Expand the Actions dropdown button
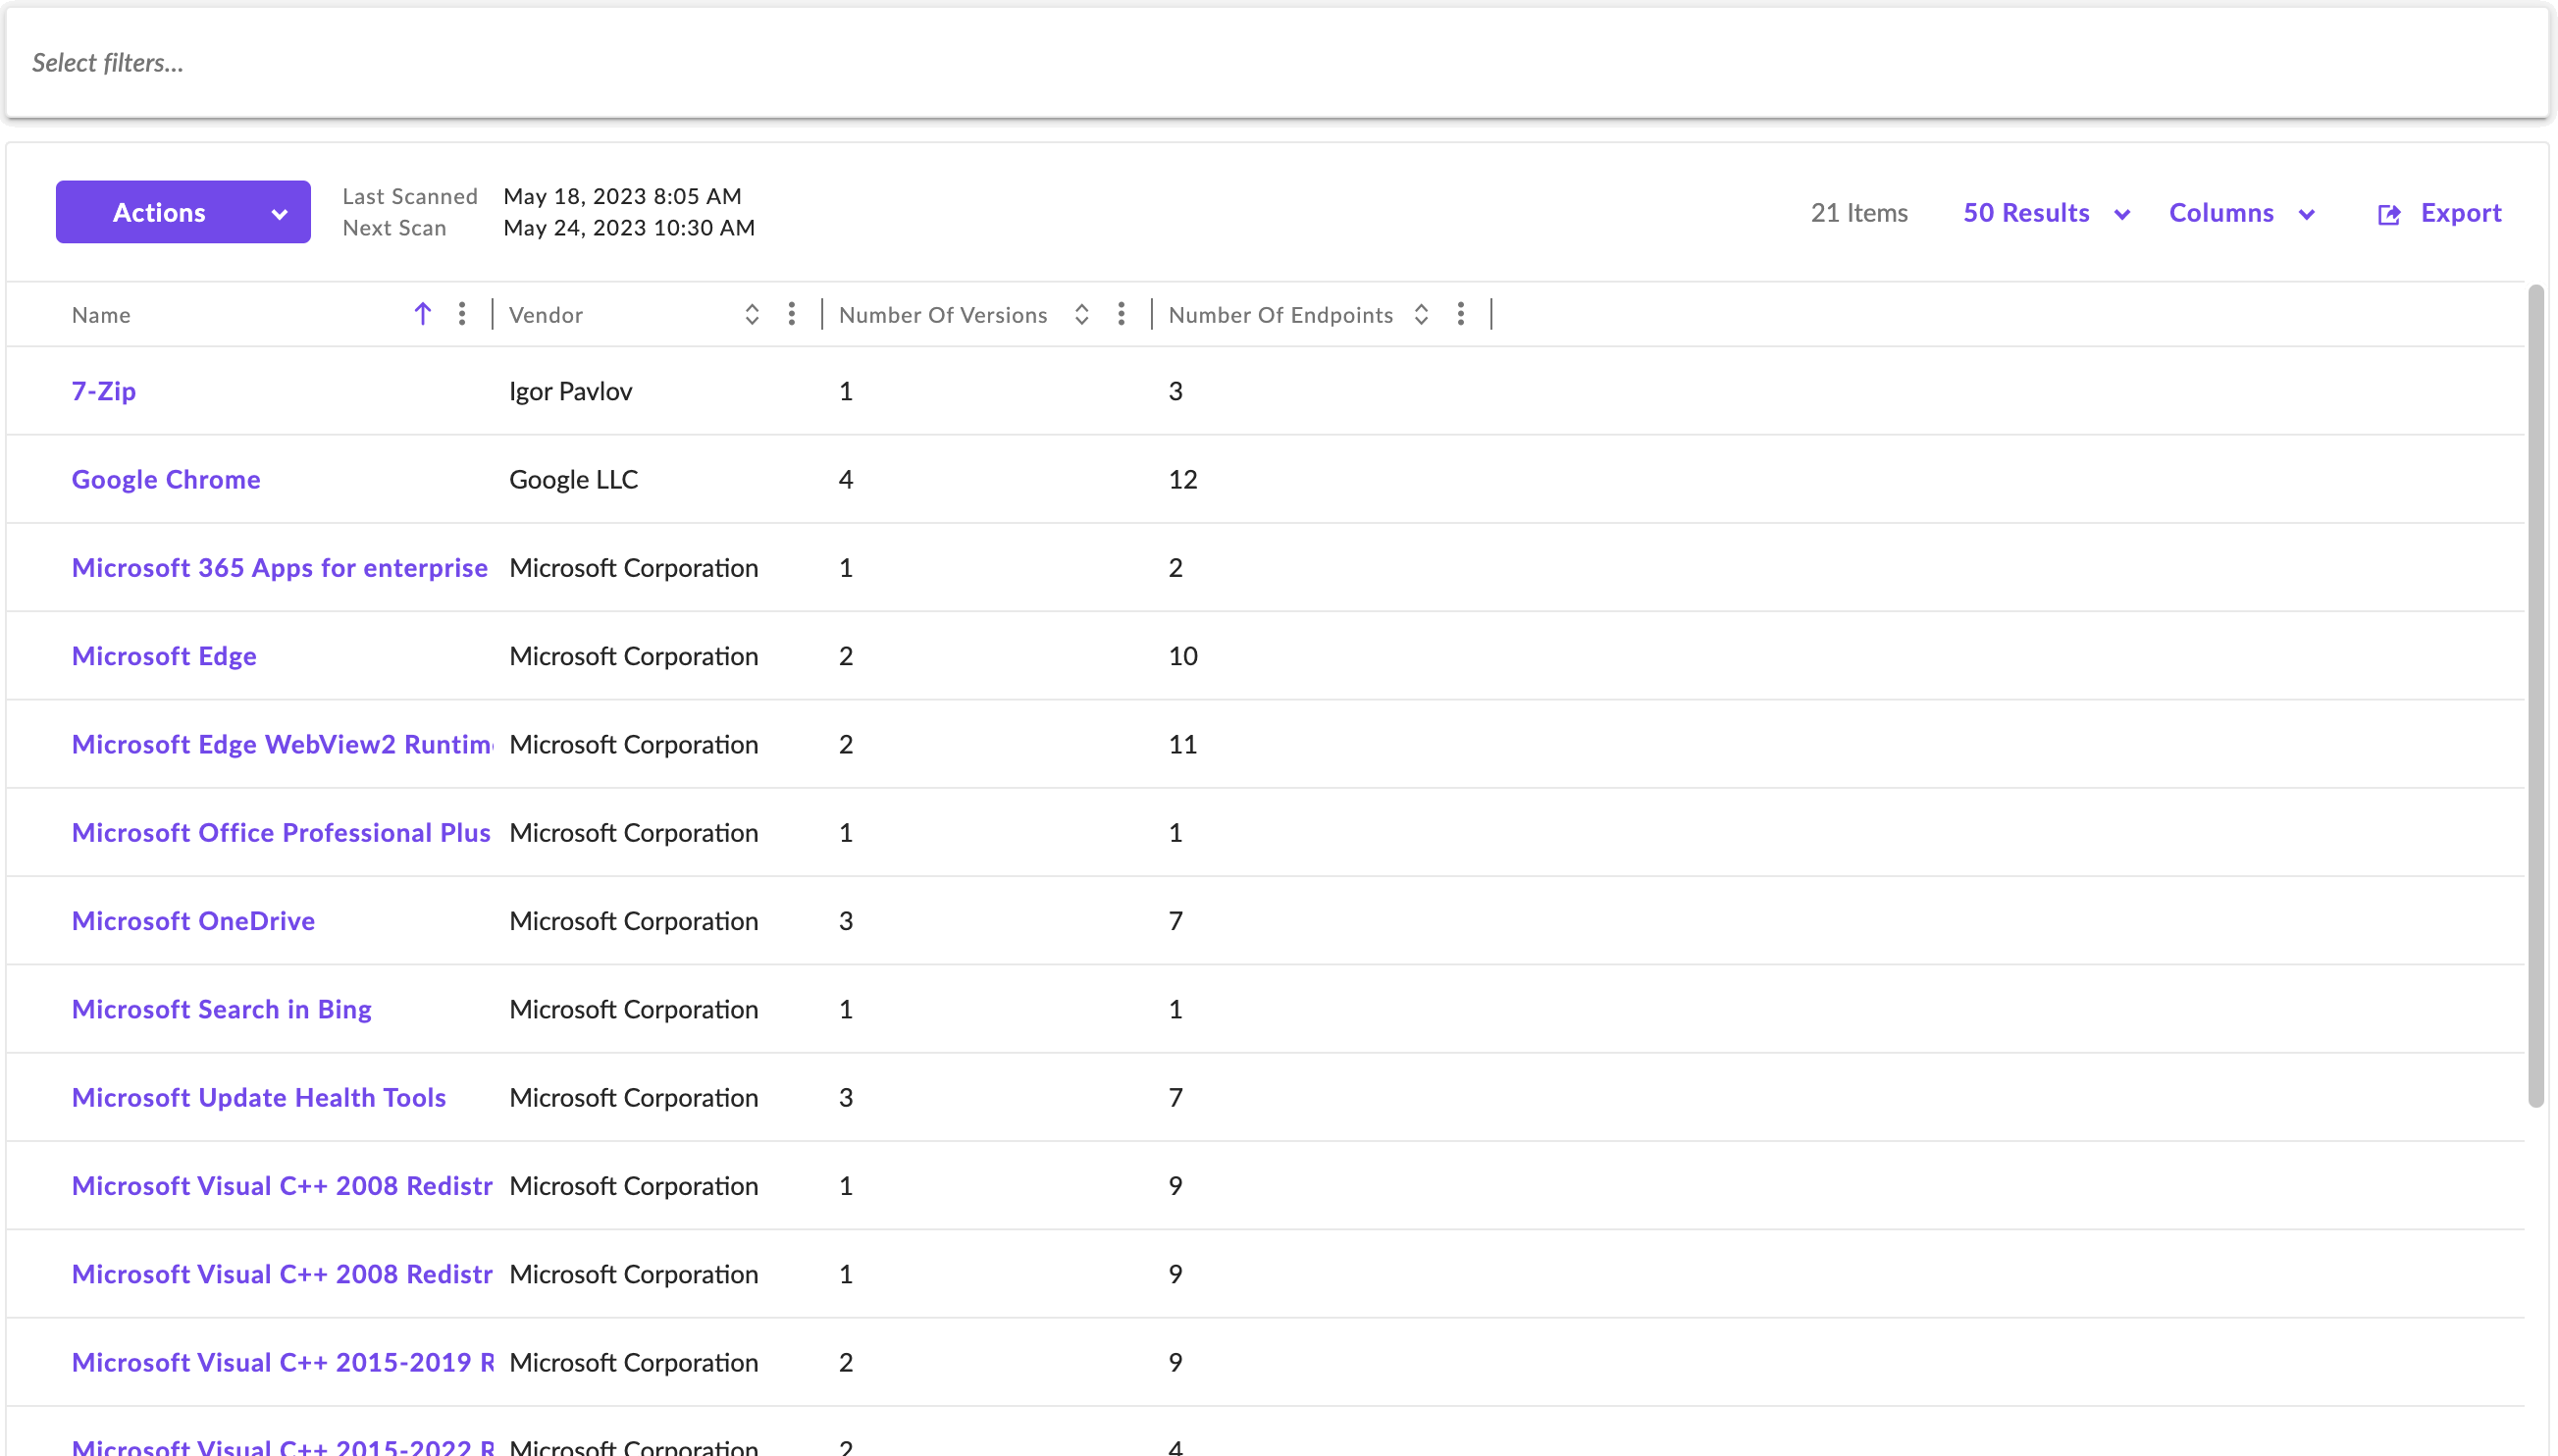 183,212
